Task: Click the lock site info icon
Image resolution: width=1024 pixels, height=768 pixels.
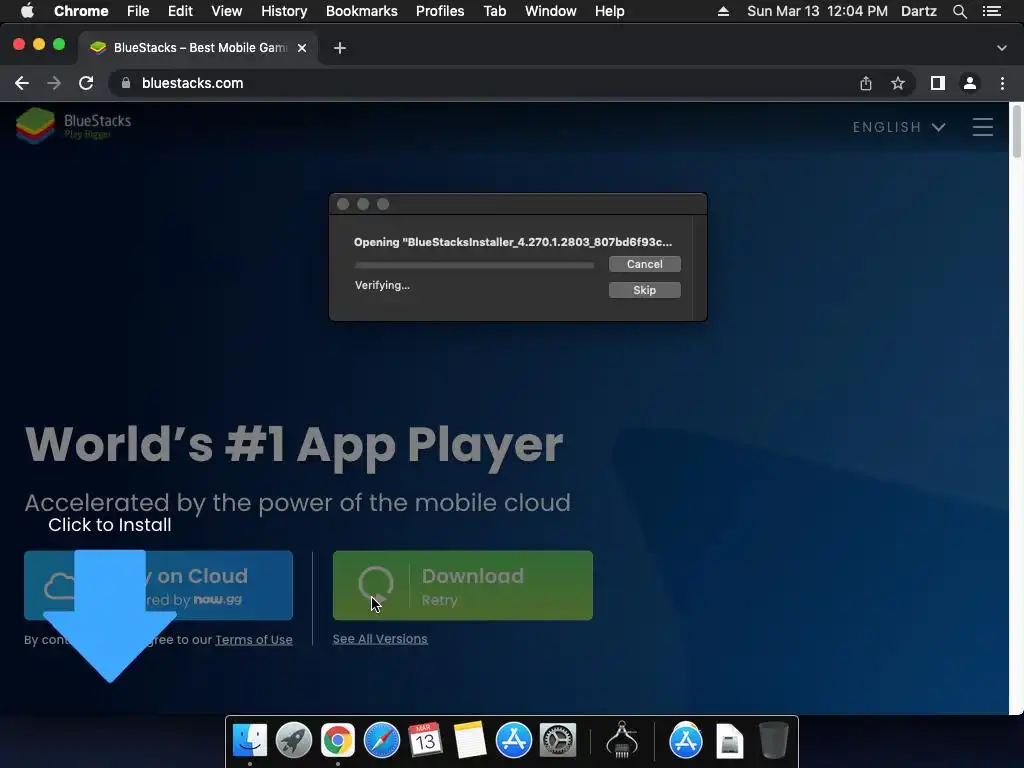Action: click(126, 83)
